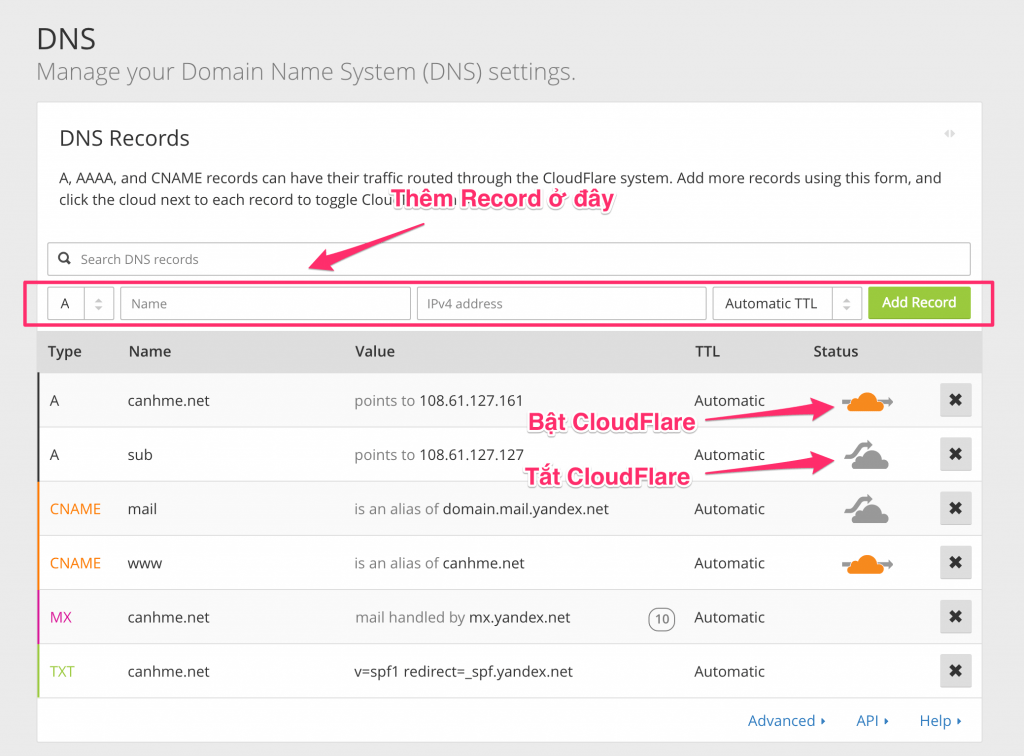Open the API link

click(872, 720)
